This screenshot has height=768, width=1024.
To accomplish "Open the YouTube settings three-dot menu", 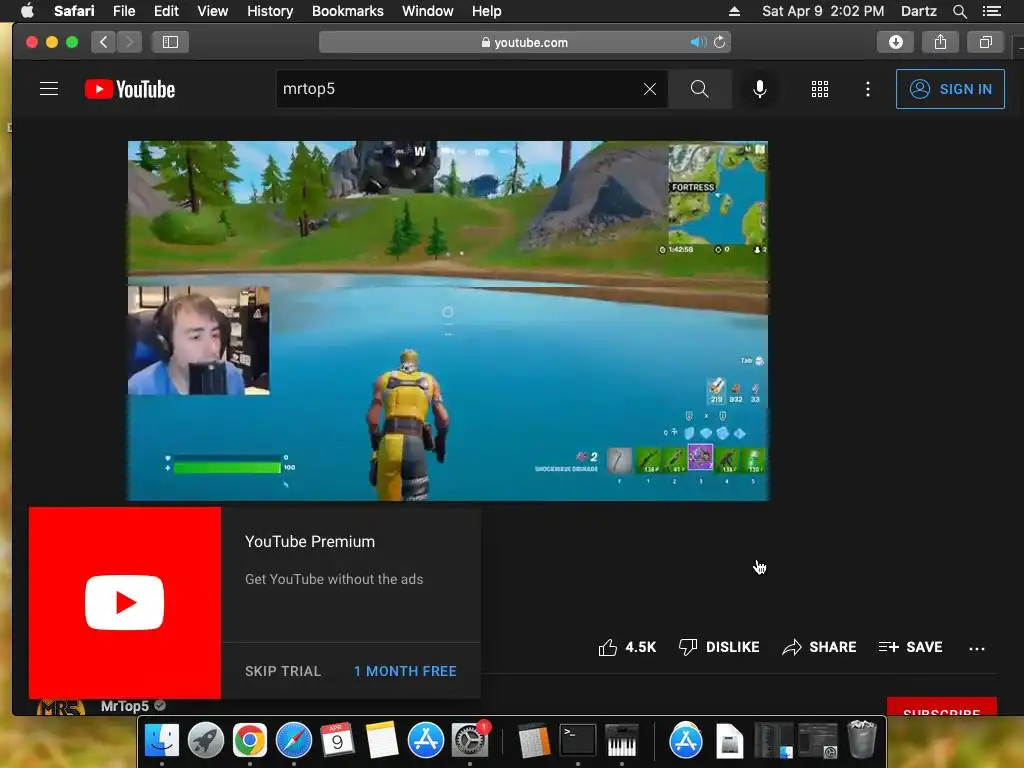I will coord(867,89).
